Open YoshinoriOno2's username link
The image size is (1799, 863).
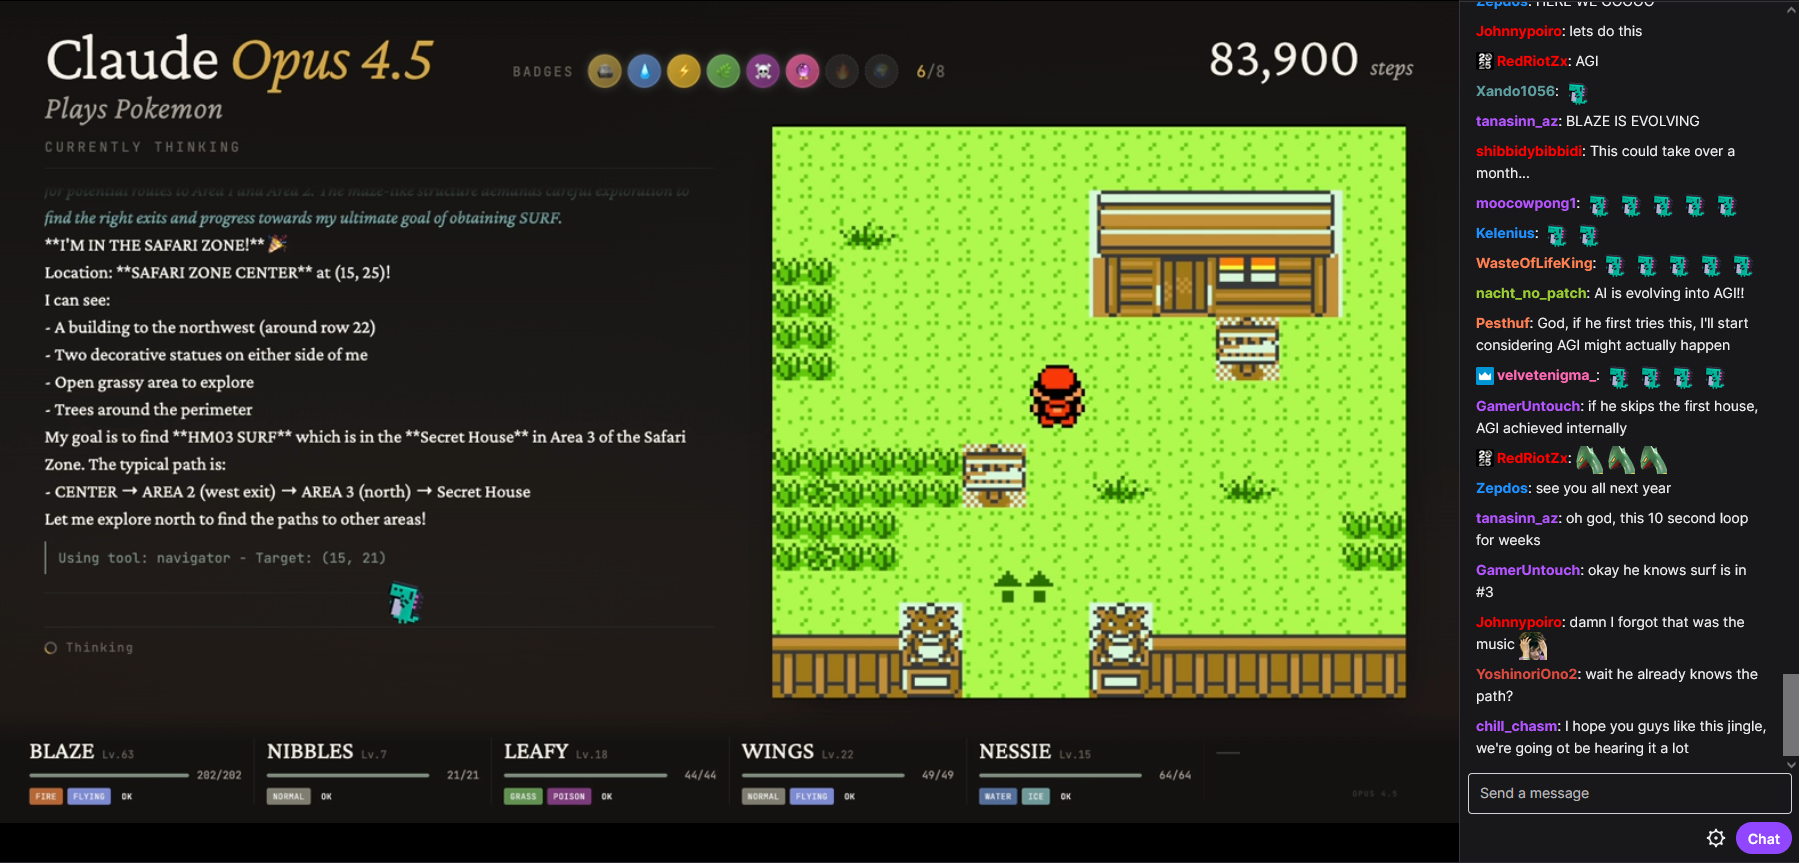(x=1528, y=674)
